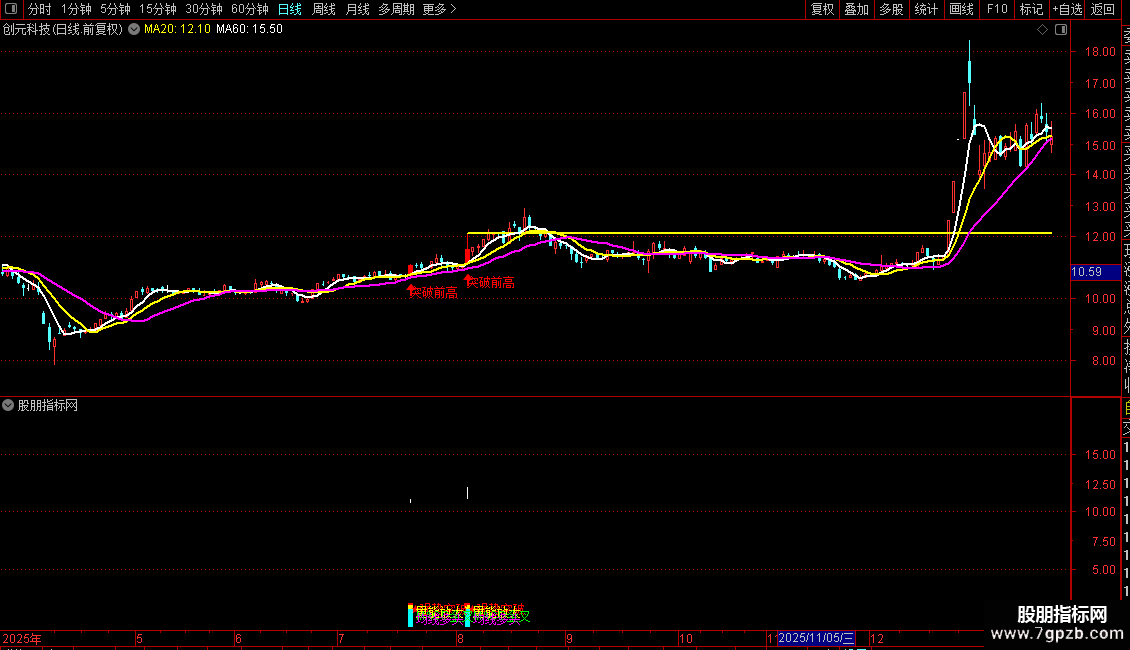Click the 8.00 price axis label
This screenshot has height=650, width=1130.
(x=1103, y=361)
